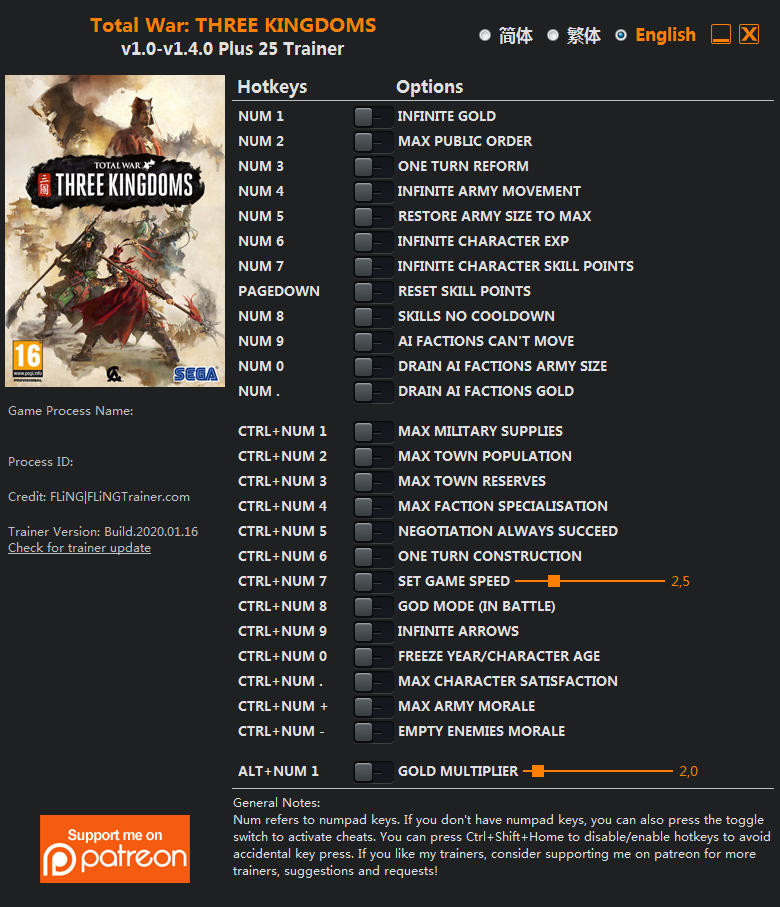This screenshot has height=907, width=780.
Task: Open Check for trainer update link
Action: pos(79,548)
